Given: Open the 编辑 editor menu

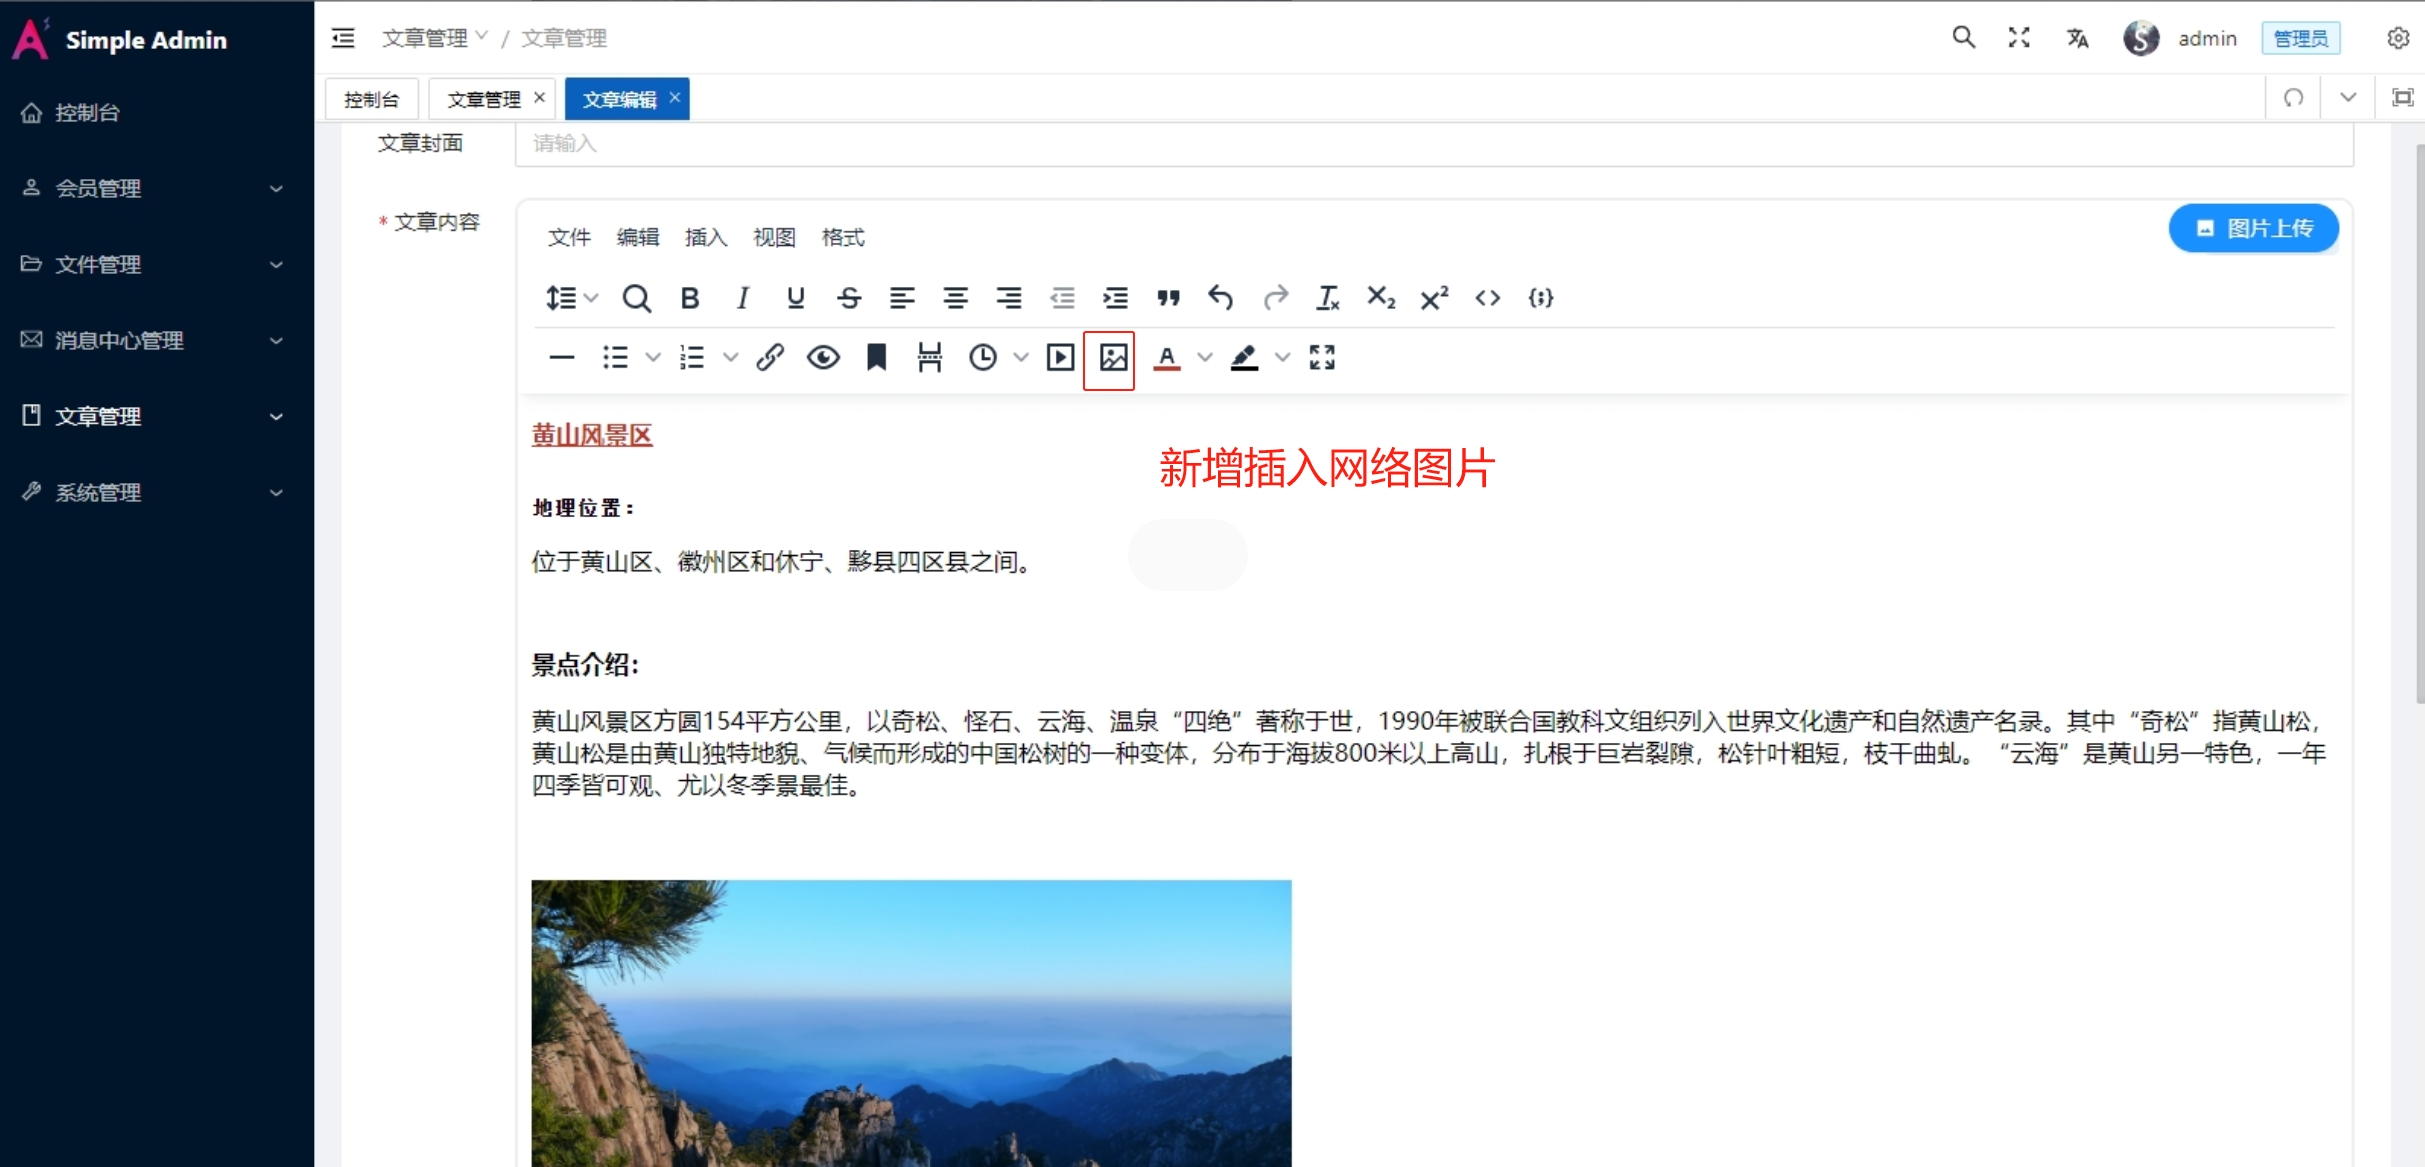Looking at the screenshot, I should click(637, 237).
